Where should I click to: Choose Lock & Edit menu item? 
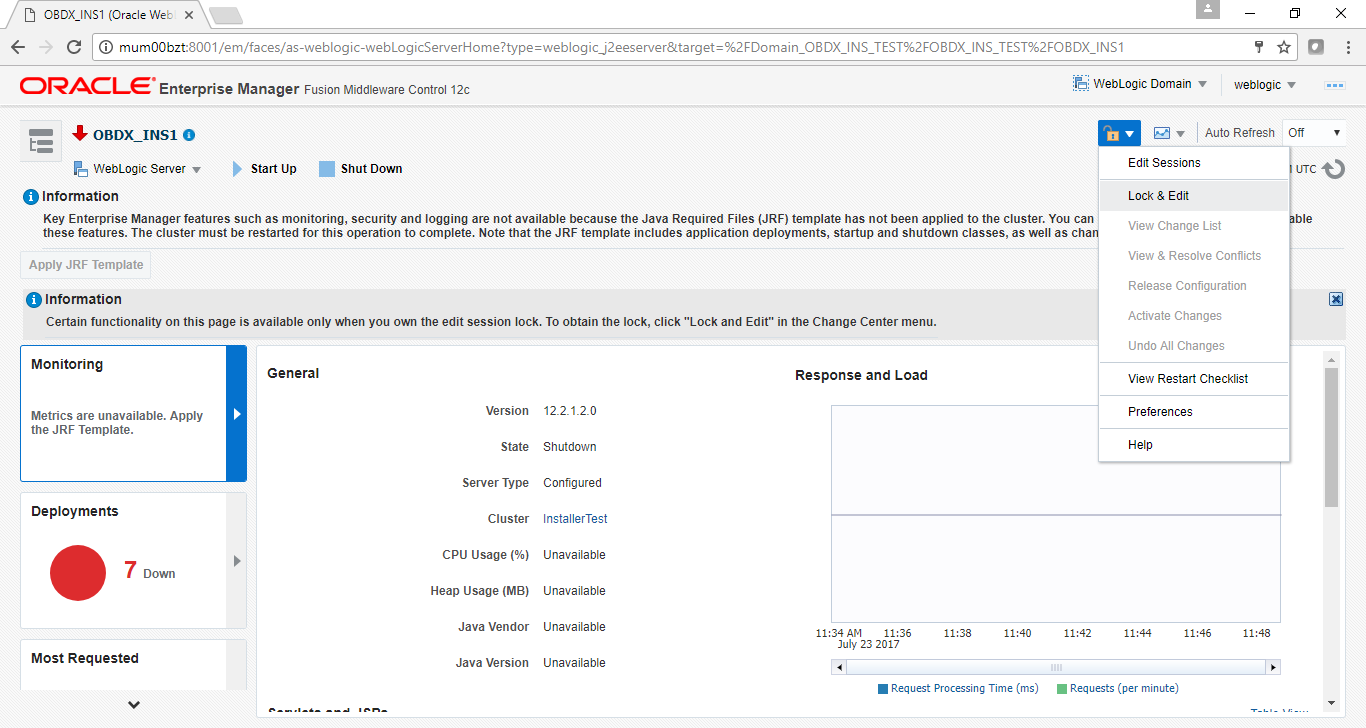1194,196
